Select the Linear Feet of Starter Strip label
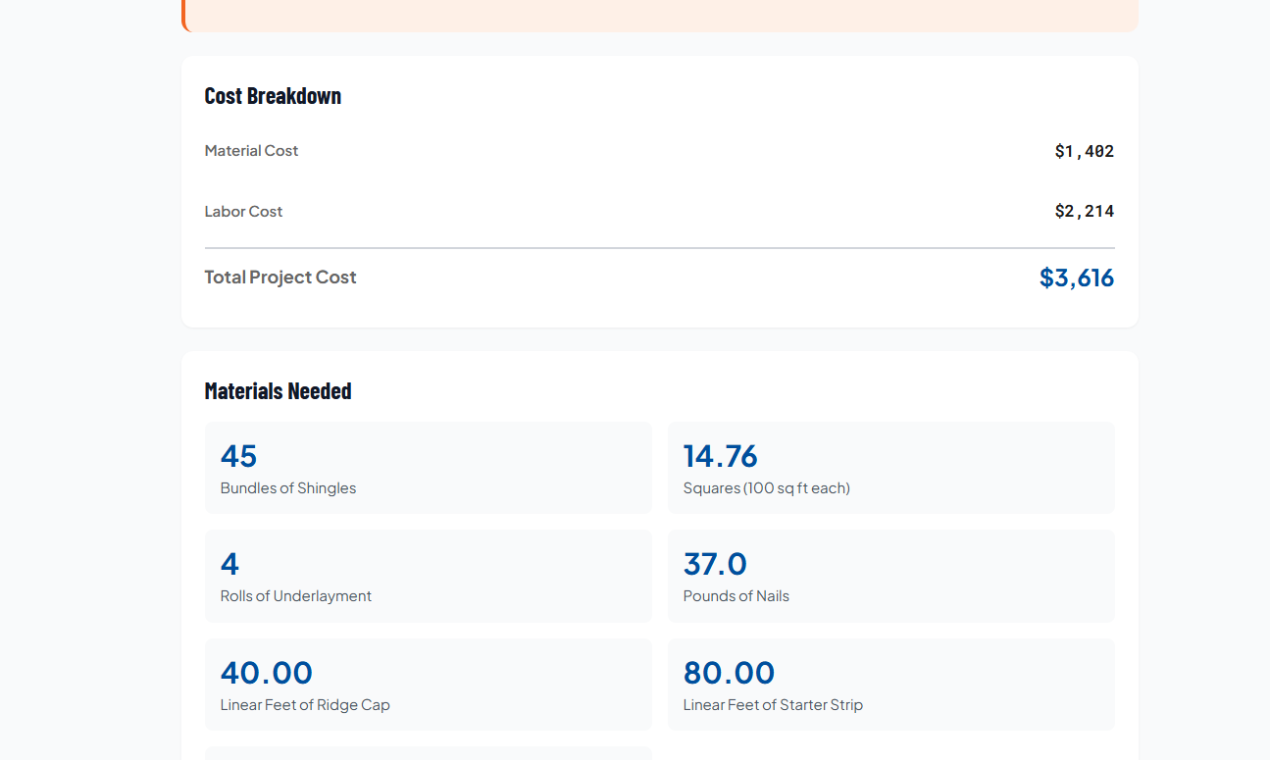The height and width of the screenshot is (760, 1270). point(773,705)
